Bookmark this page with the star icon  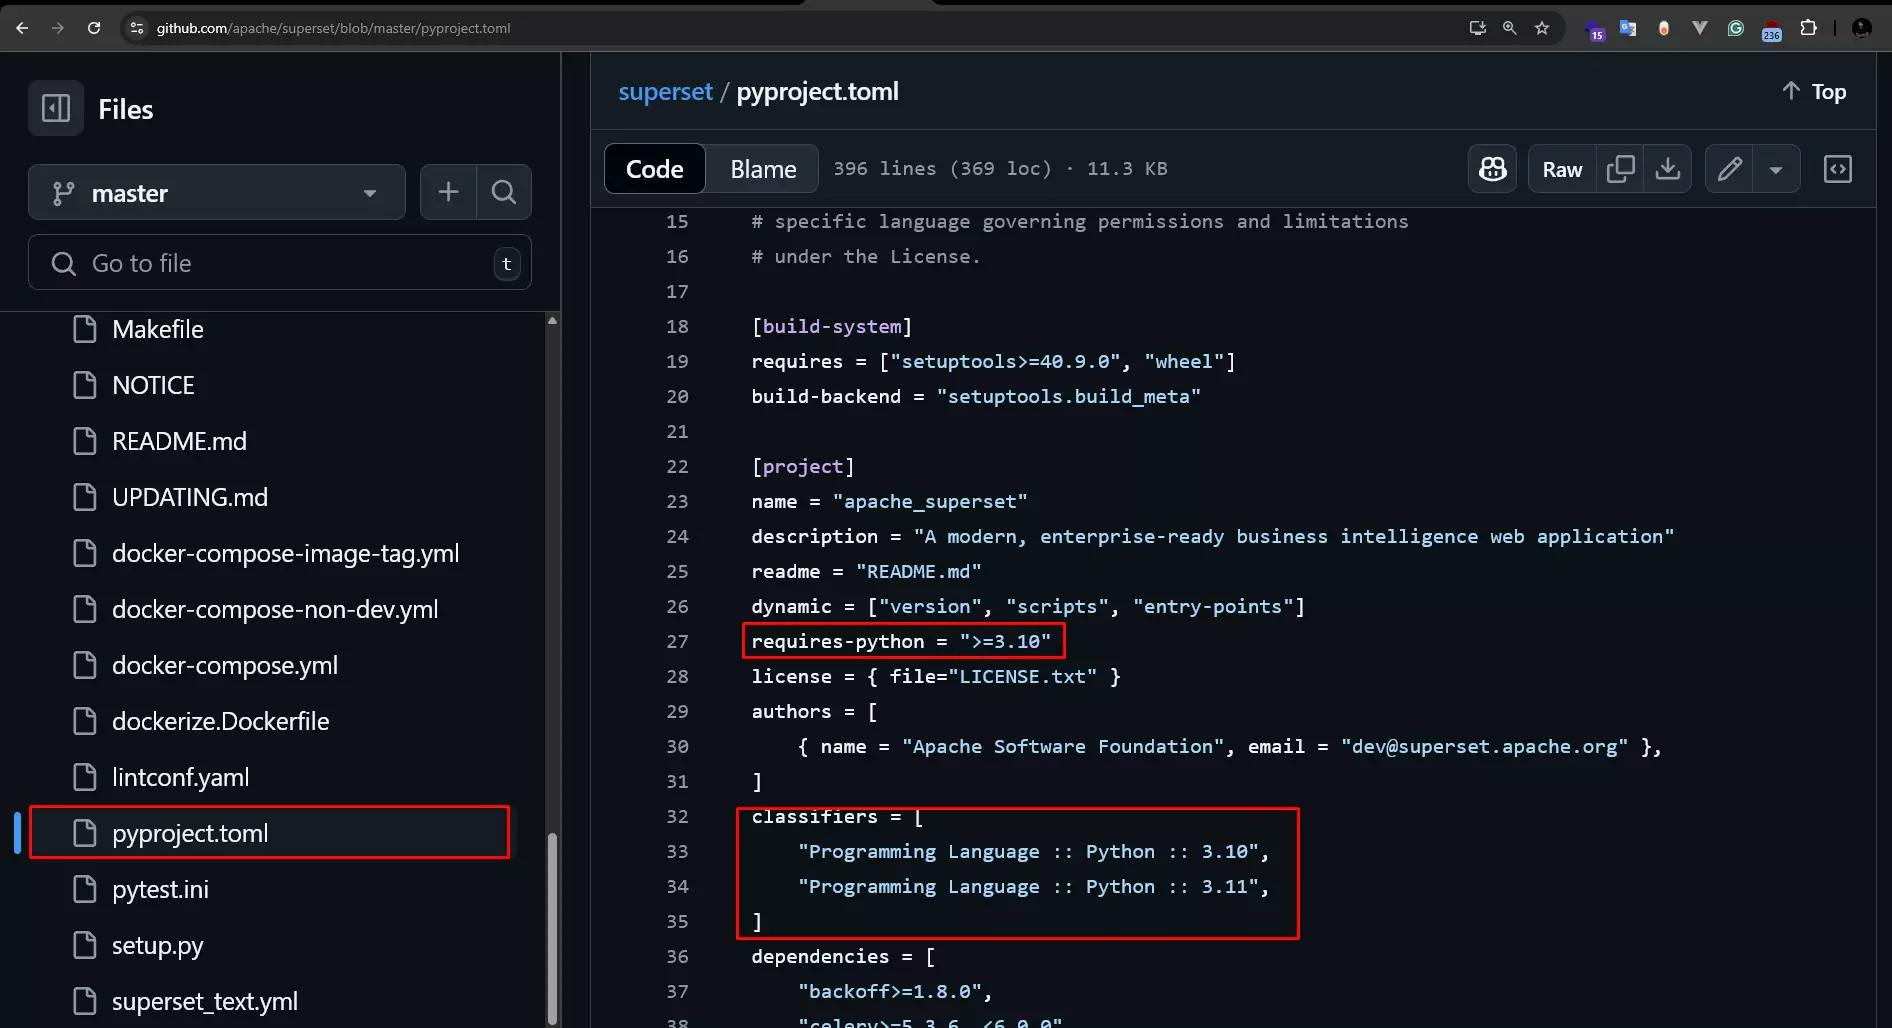(1542, 28)
